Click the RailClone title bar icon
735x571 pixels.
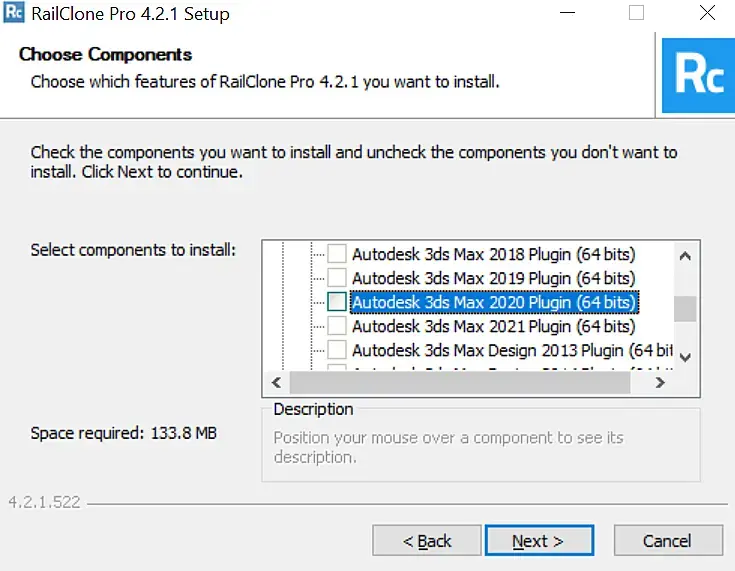point(14,14)
